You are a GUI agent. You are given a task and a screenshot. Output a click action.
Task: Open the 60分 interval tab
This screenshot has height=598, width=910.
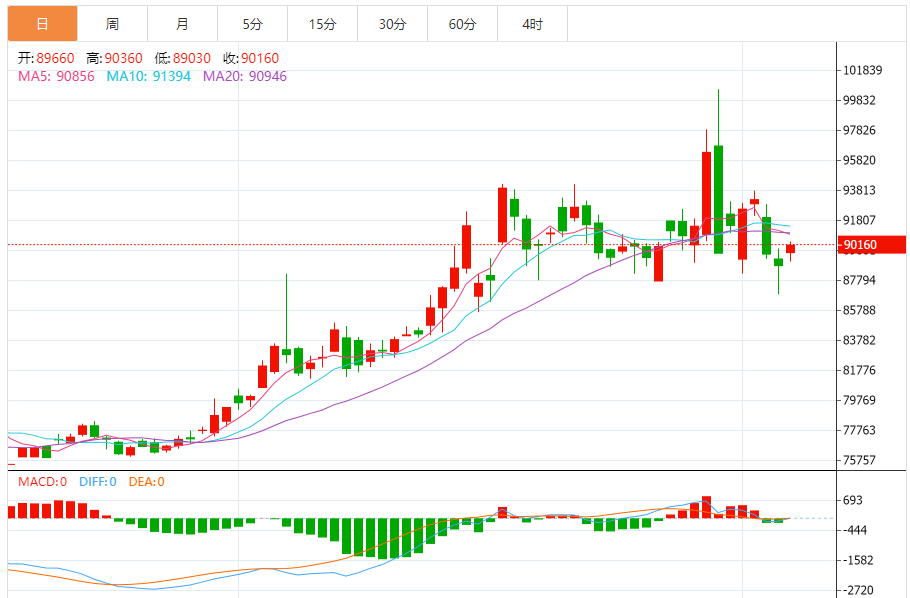point(462,24)
